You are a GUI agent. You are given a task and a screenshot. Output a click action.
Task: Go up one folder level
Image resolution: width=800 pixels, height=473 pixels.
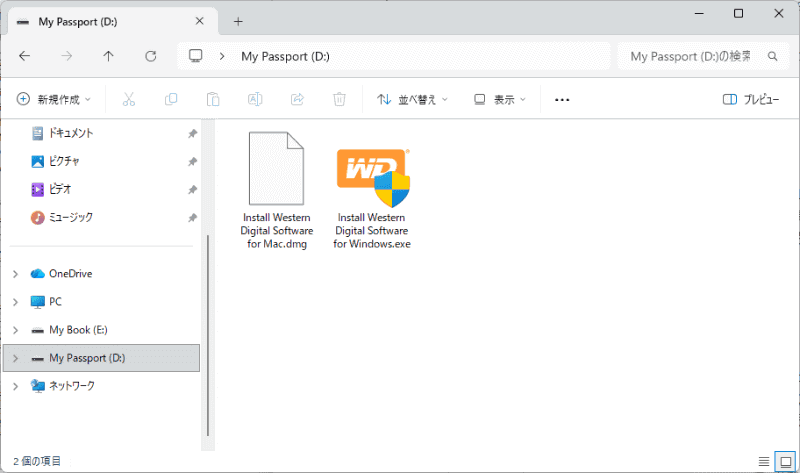pos(108,56)
